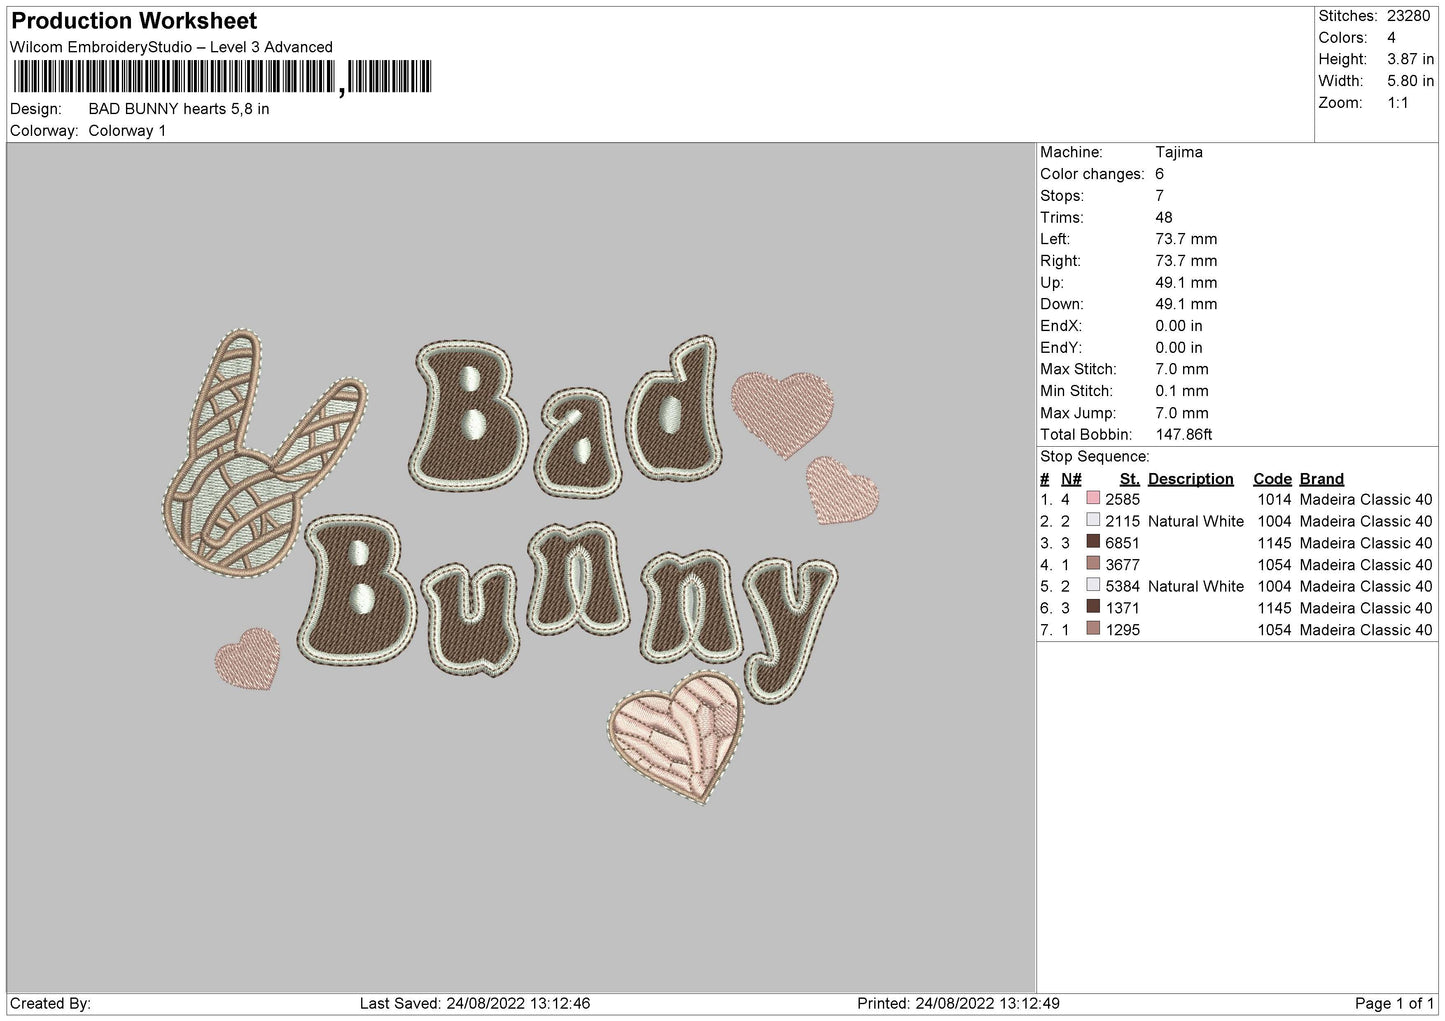
Task: Click the small pink heart left of Bunny
Action: coord(248,659)
